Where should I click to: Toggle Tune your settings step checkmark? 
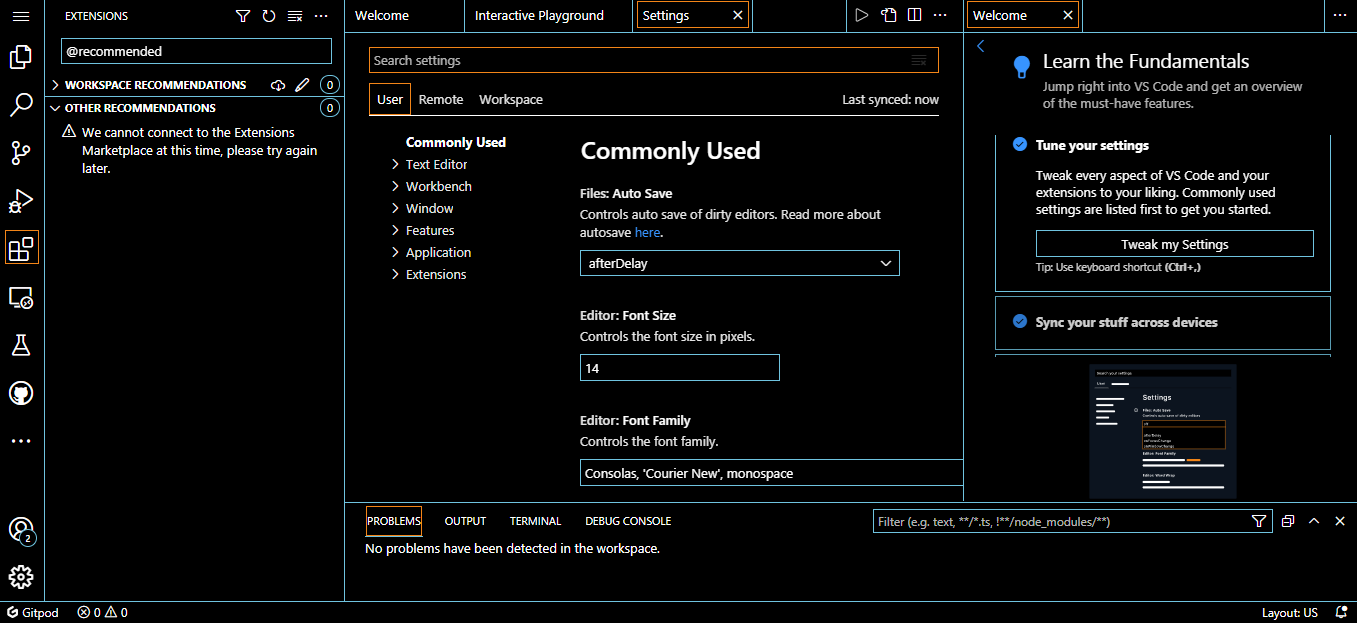(1020, 145)
